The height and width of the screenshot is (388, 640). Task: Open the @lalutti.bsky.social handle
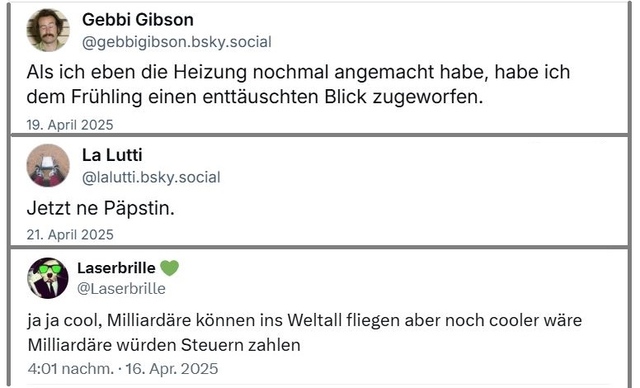coord(151,177)
